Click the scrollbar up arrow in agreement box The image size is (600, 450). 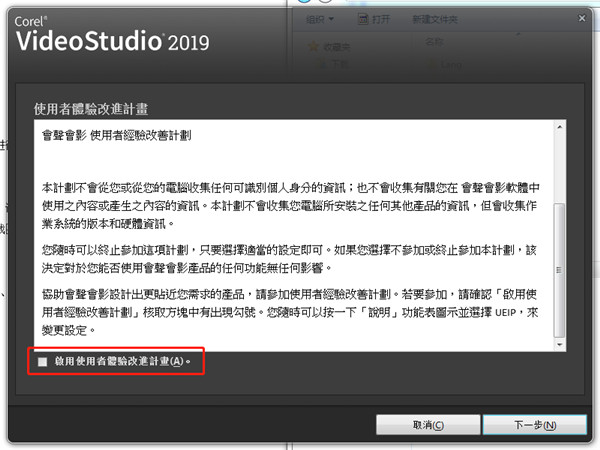click(560, 127)
